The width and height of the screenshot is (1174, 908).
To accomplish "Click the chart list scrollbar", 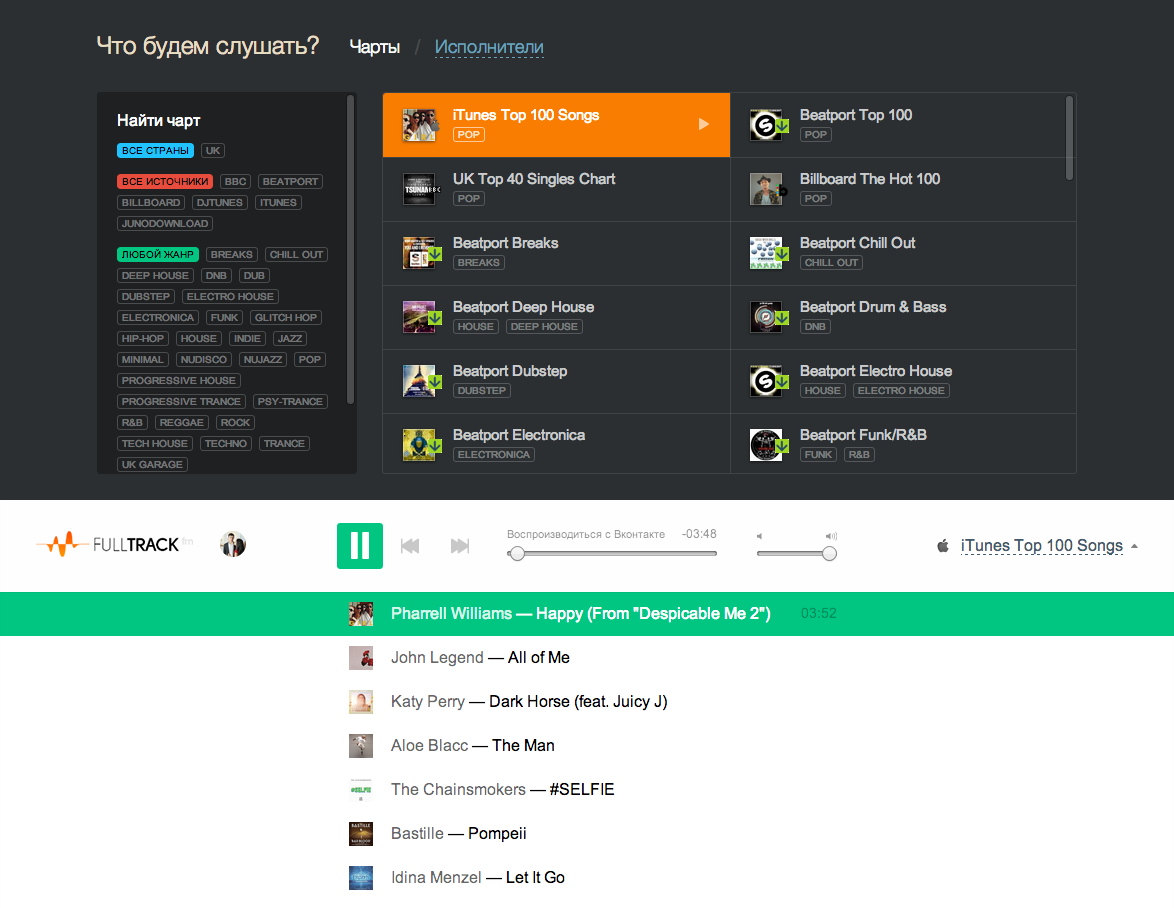I will click(1069, 138).
